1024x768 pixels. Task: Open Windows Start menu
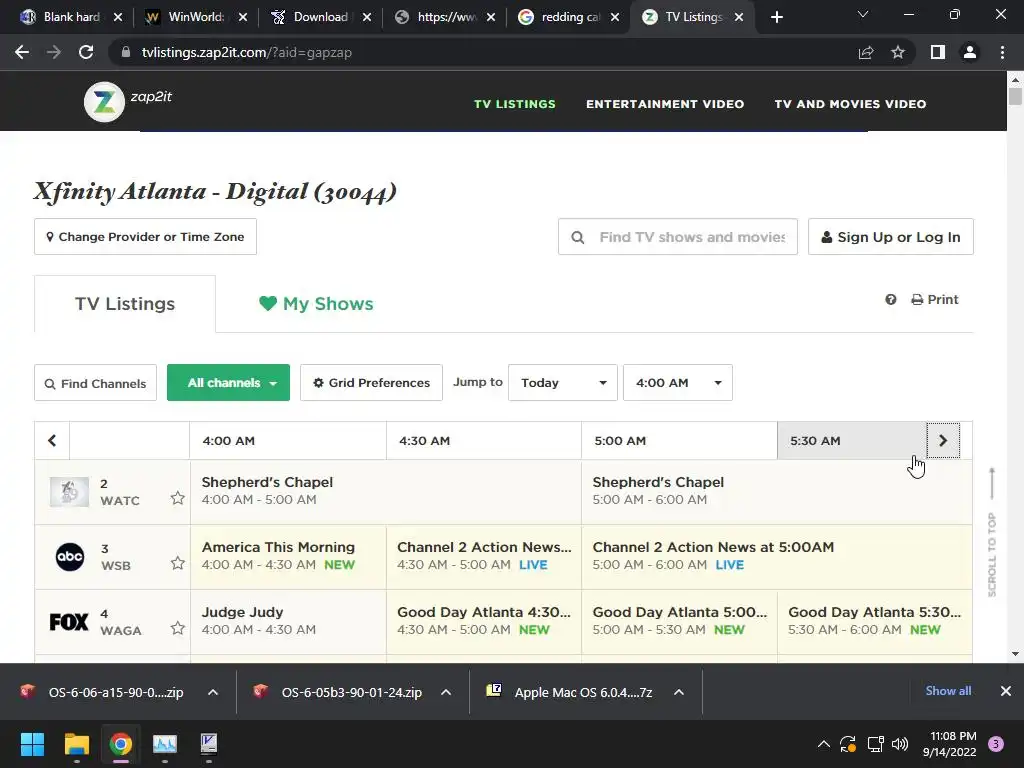32,744
